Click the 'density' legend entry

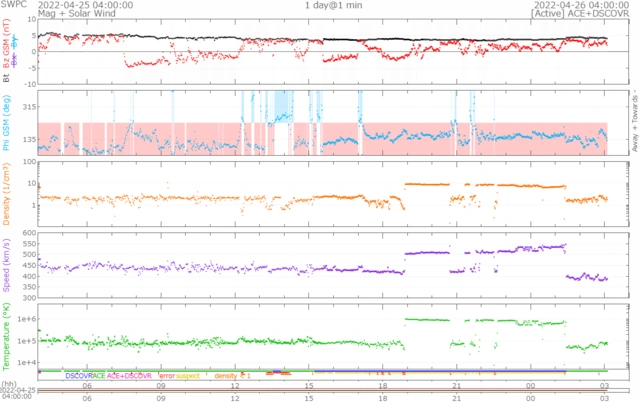pyautogui.click(x=226, y=376)
